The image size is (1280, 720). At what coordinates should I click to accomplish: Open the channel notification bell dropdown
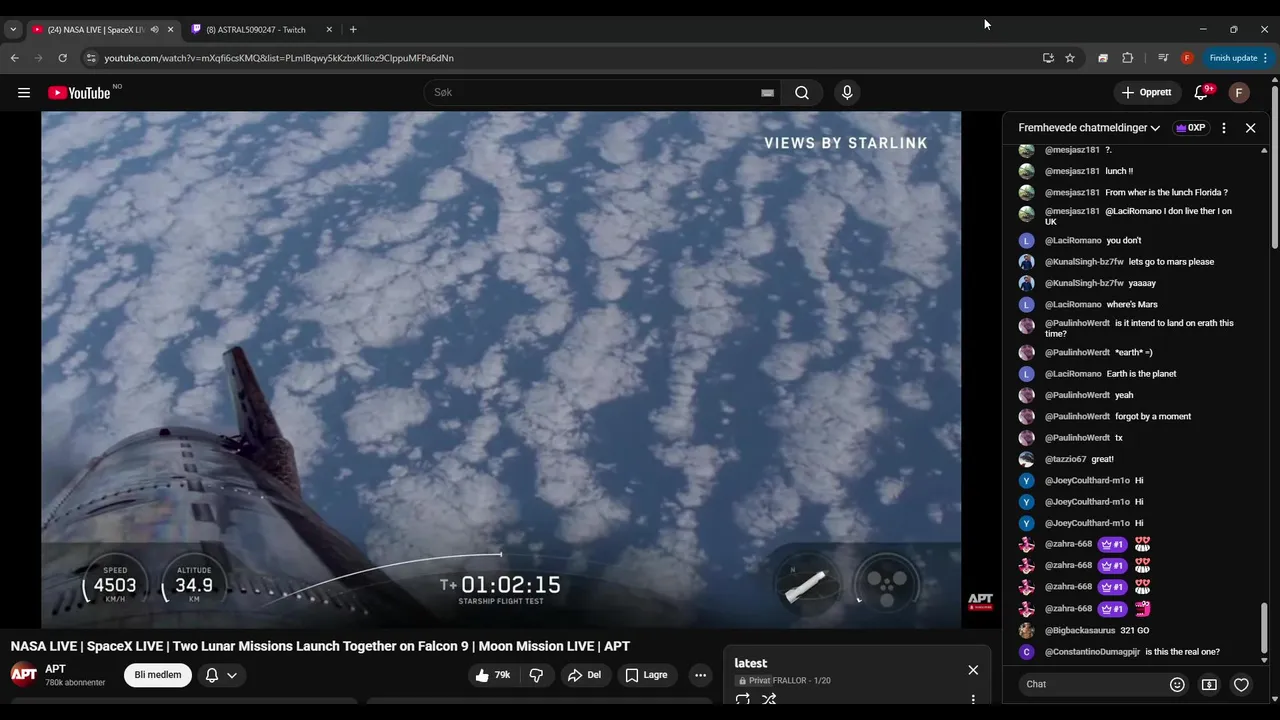(x=221, y=675)
